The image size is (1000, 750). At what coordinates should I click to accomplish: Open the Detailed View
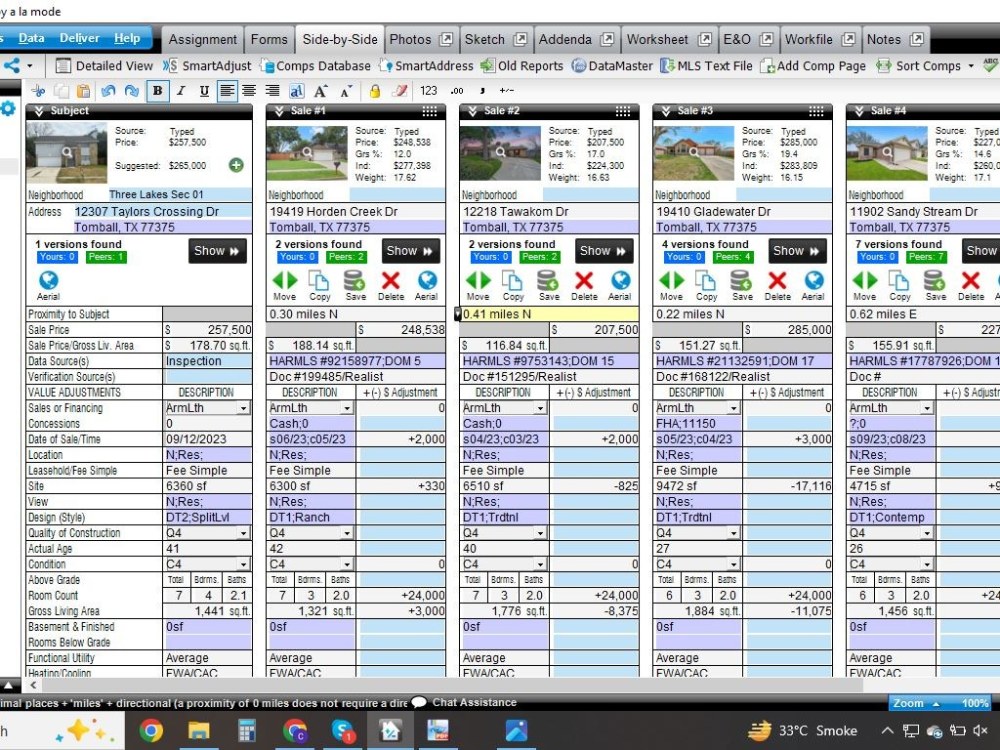tap(105, 66)
